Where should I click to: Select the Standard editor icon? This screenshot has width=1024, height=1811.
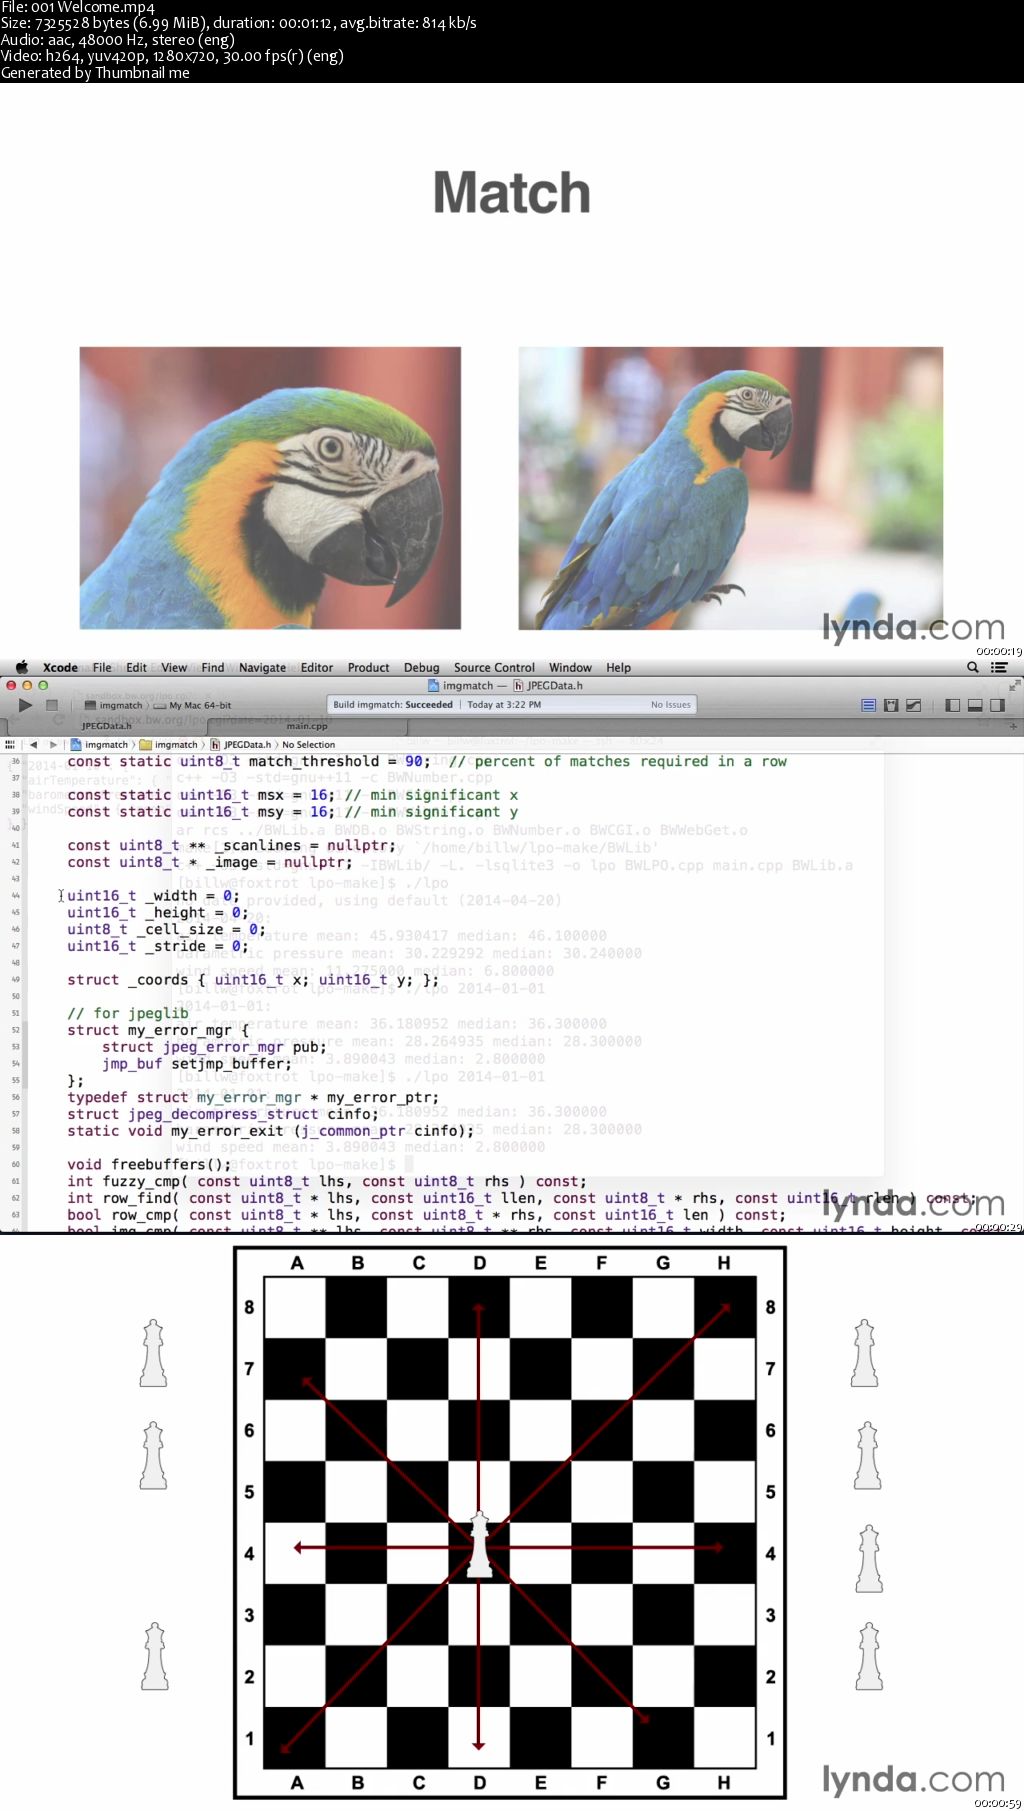(x=868, y=705)
